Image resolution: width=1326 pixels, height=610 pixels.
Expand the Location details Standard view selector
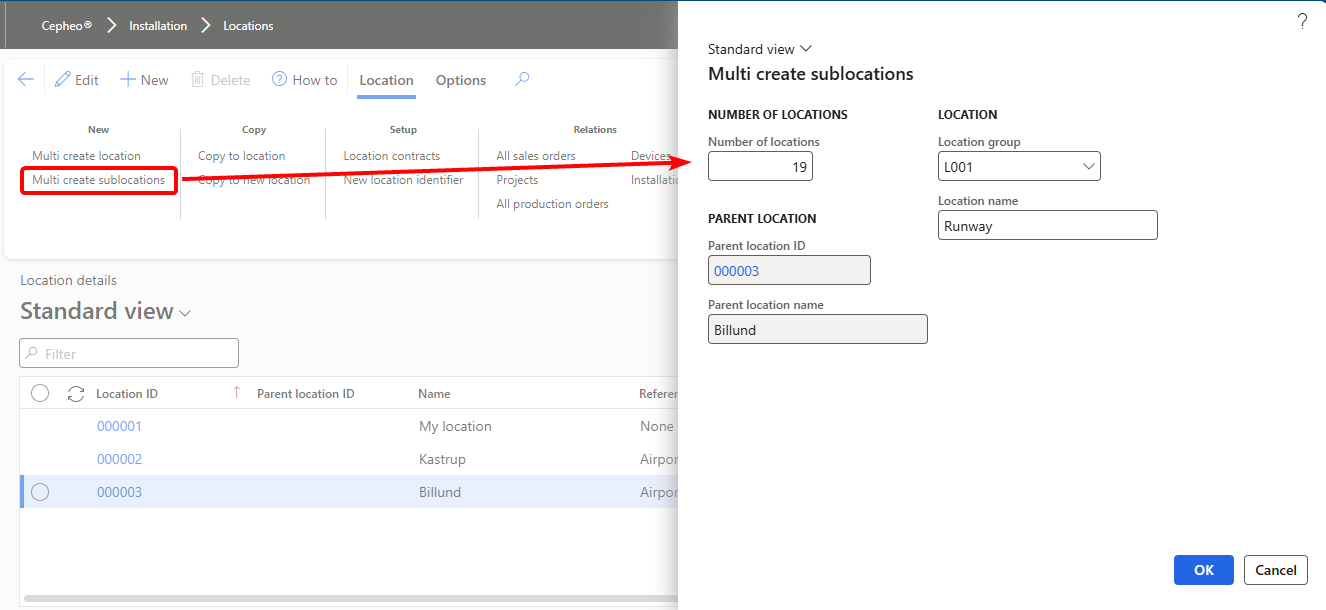click(185, 313)
